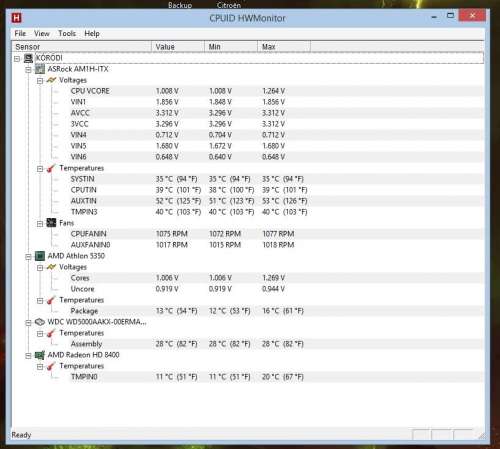Screen dimensions: 500x449
Task: Collapse the ASRock AM1H-ITX node
Action: pos(28,69)
